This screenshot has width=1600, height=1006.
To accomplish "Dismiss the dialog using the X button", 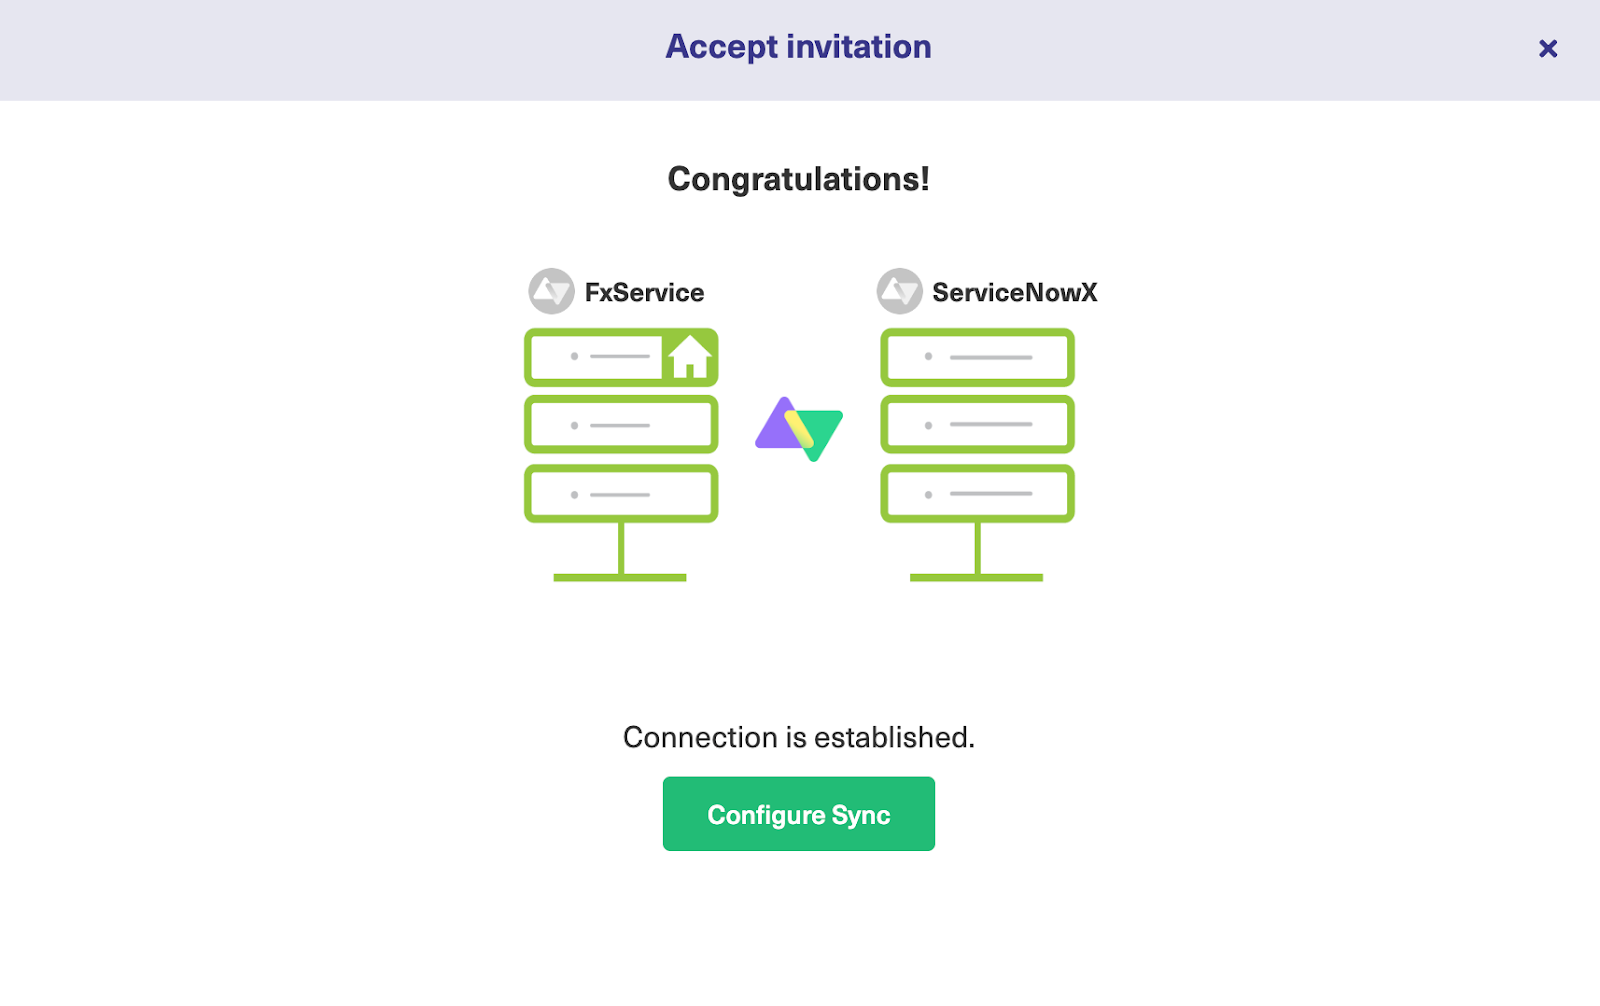I will pyautogui.click(x=1548, y=48).
